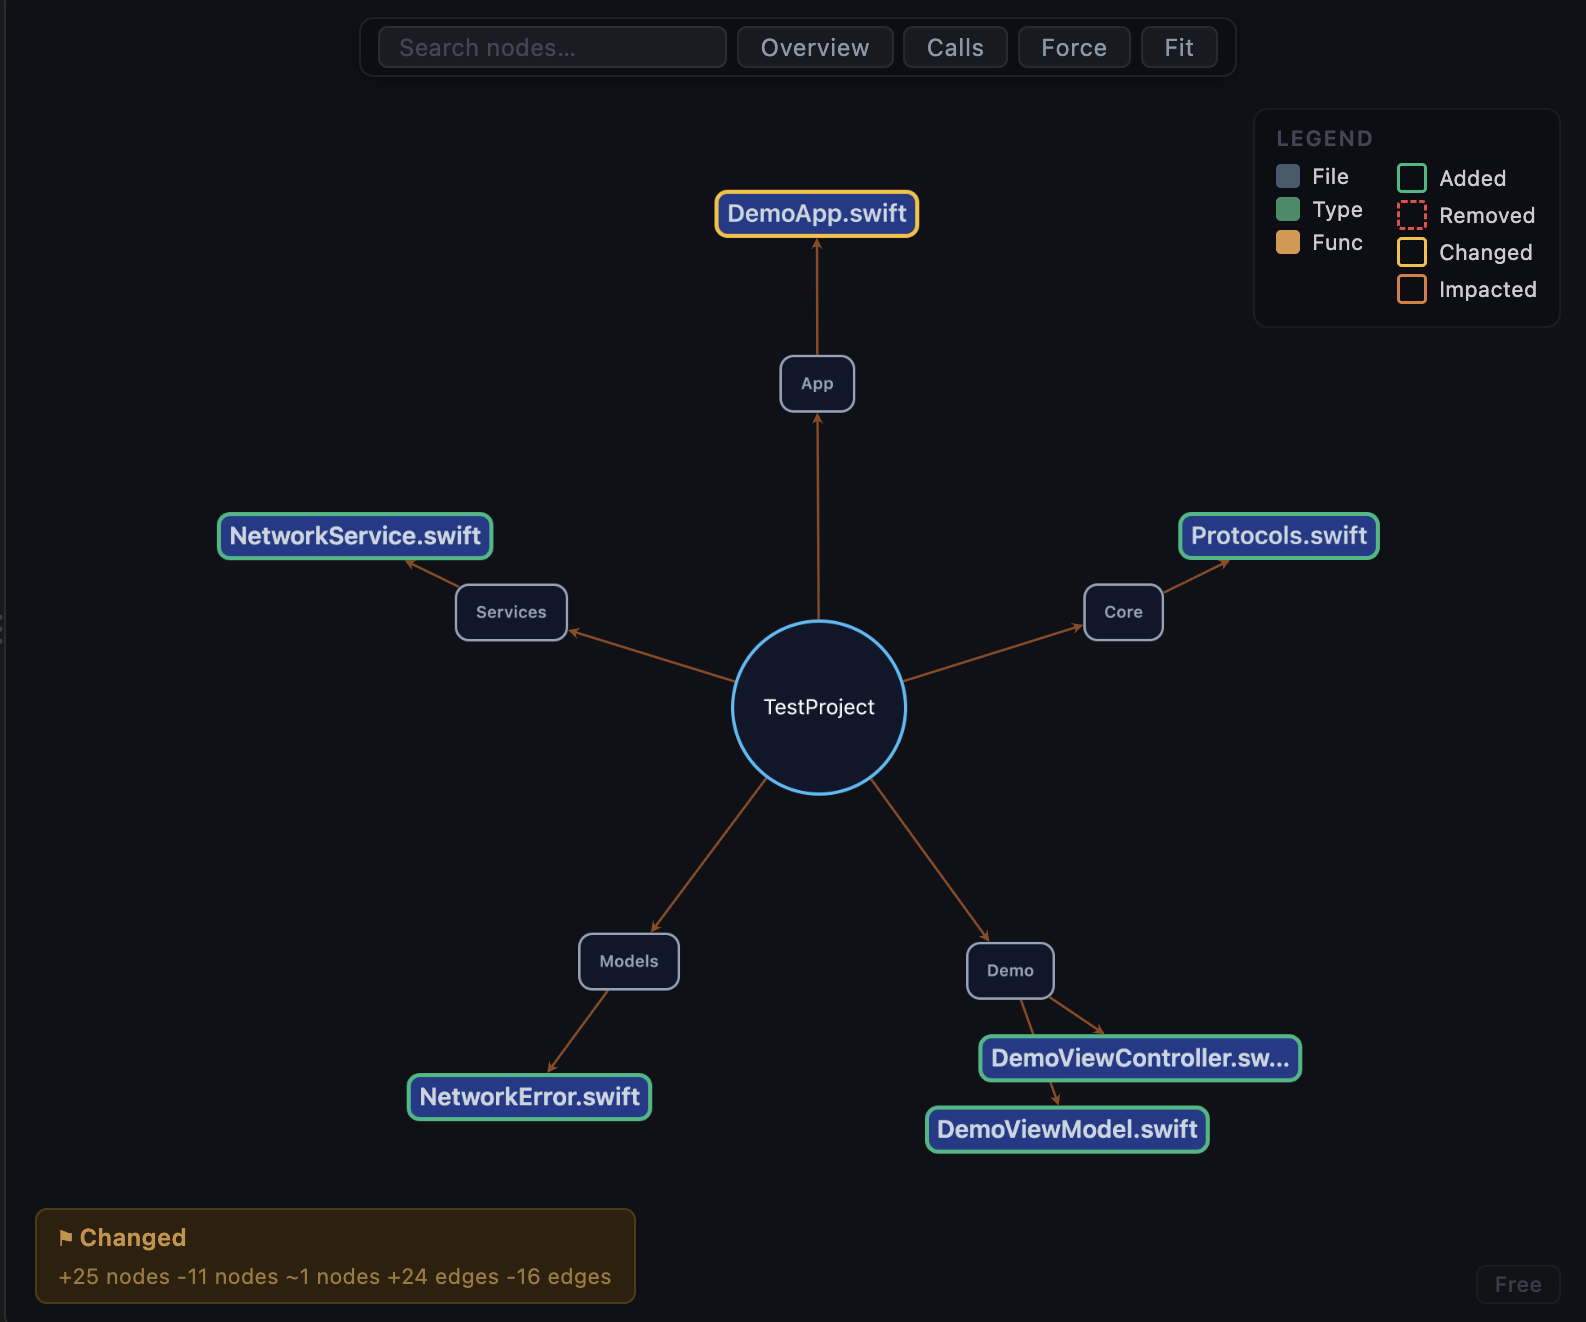
Task: Click the Added outline swatch in legend
Action: (x=1411, y=178)
